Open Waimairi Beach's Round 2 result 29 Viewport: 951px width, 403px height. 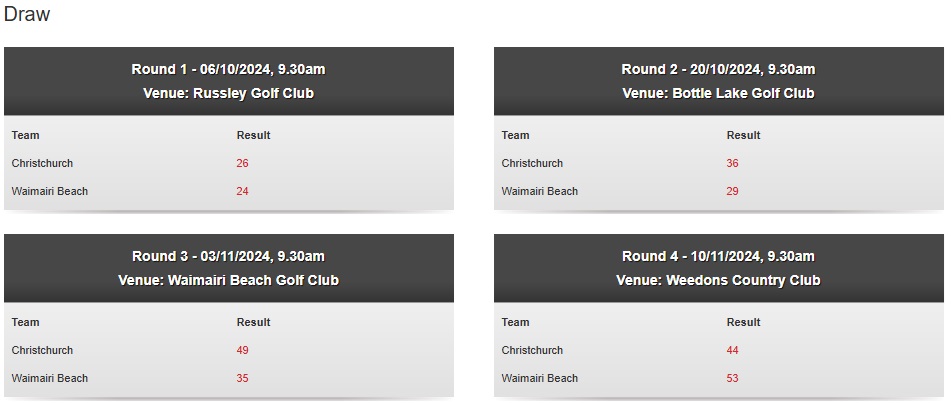click(733, 191)
